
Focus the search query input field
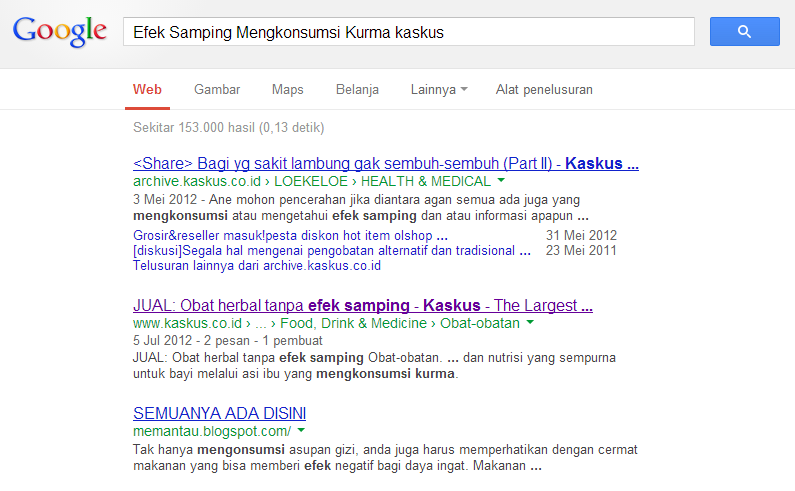[x=409, y=32]
